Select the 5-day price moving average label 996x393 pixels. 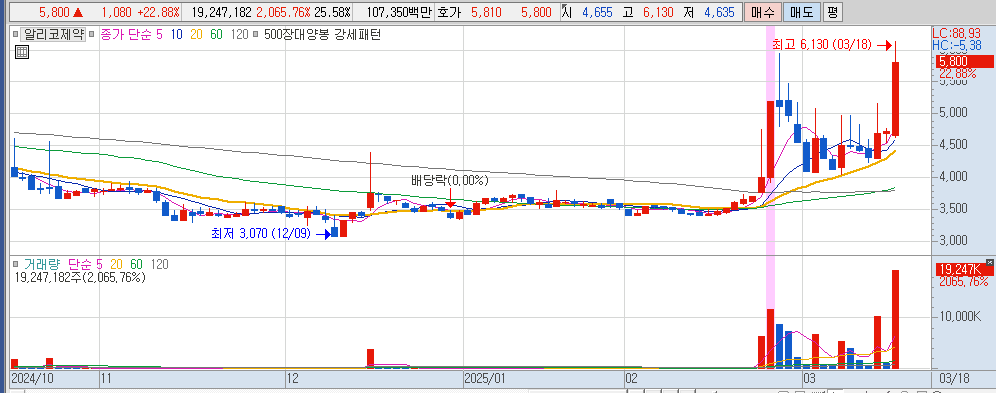pos(159,35)
